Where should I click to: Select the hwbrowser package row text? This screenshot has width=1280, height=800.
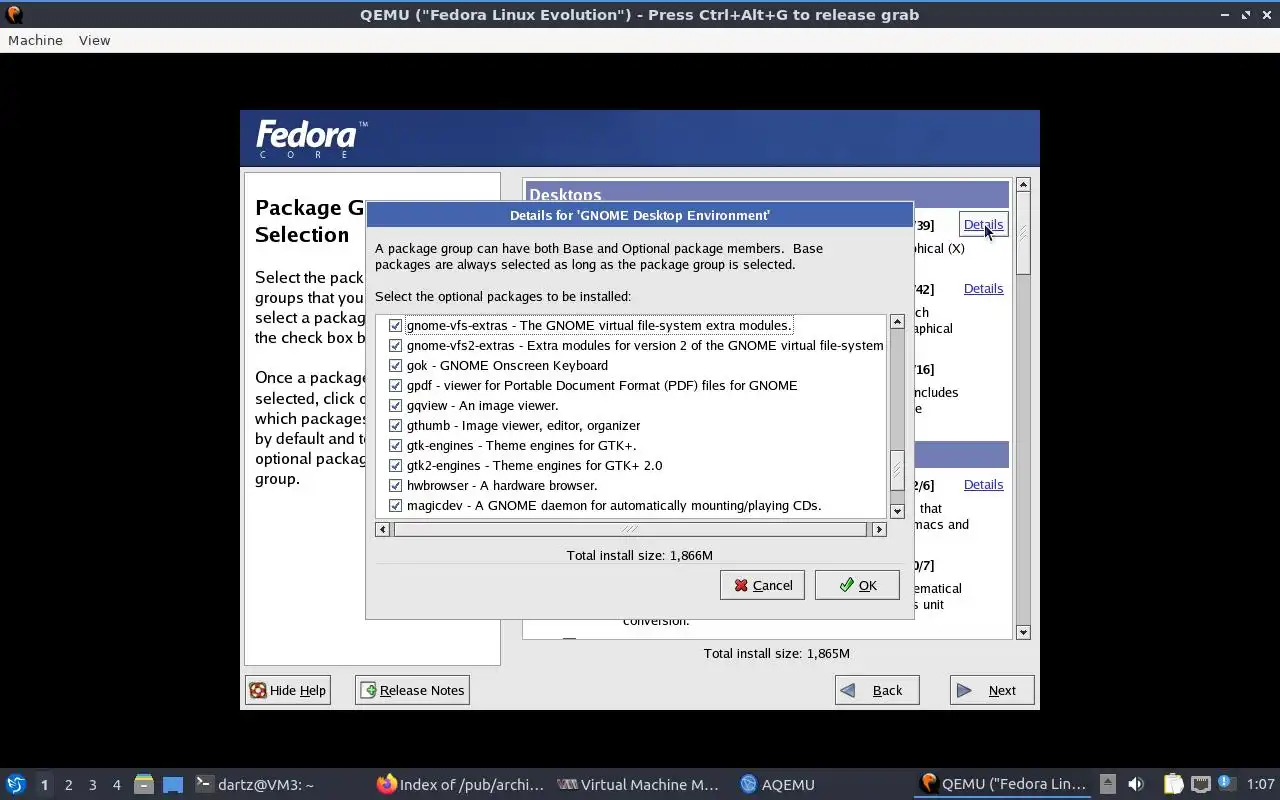502,486
